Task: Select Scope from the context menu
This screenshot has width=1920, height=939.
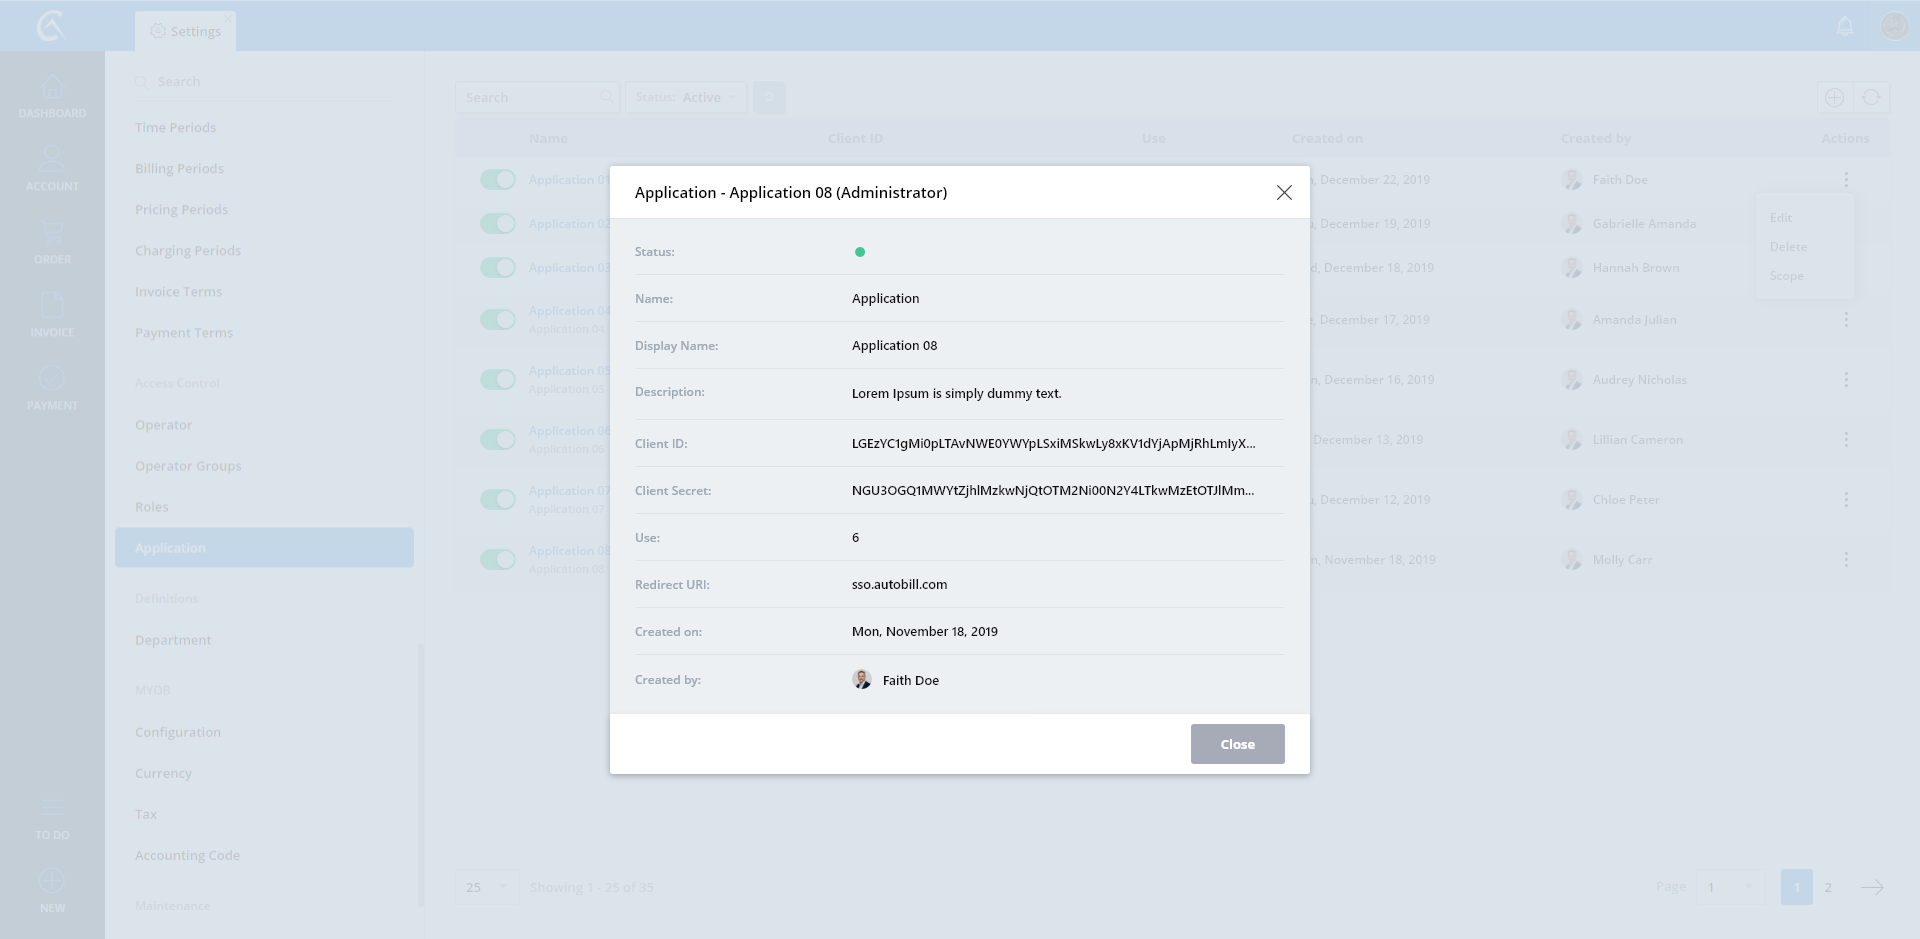Action: tap(1786, 276)
